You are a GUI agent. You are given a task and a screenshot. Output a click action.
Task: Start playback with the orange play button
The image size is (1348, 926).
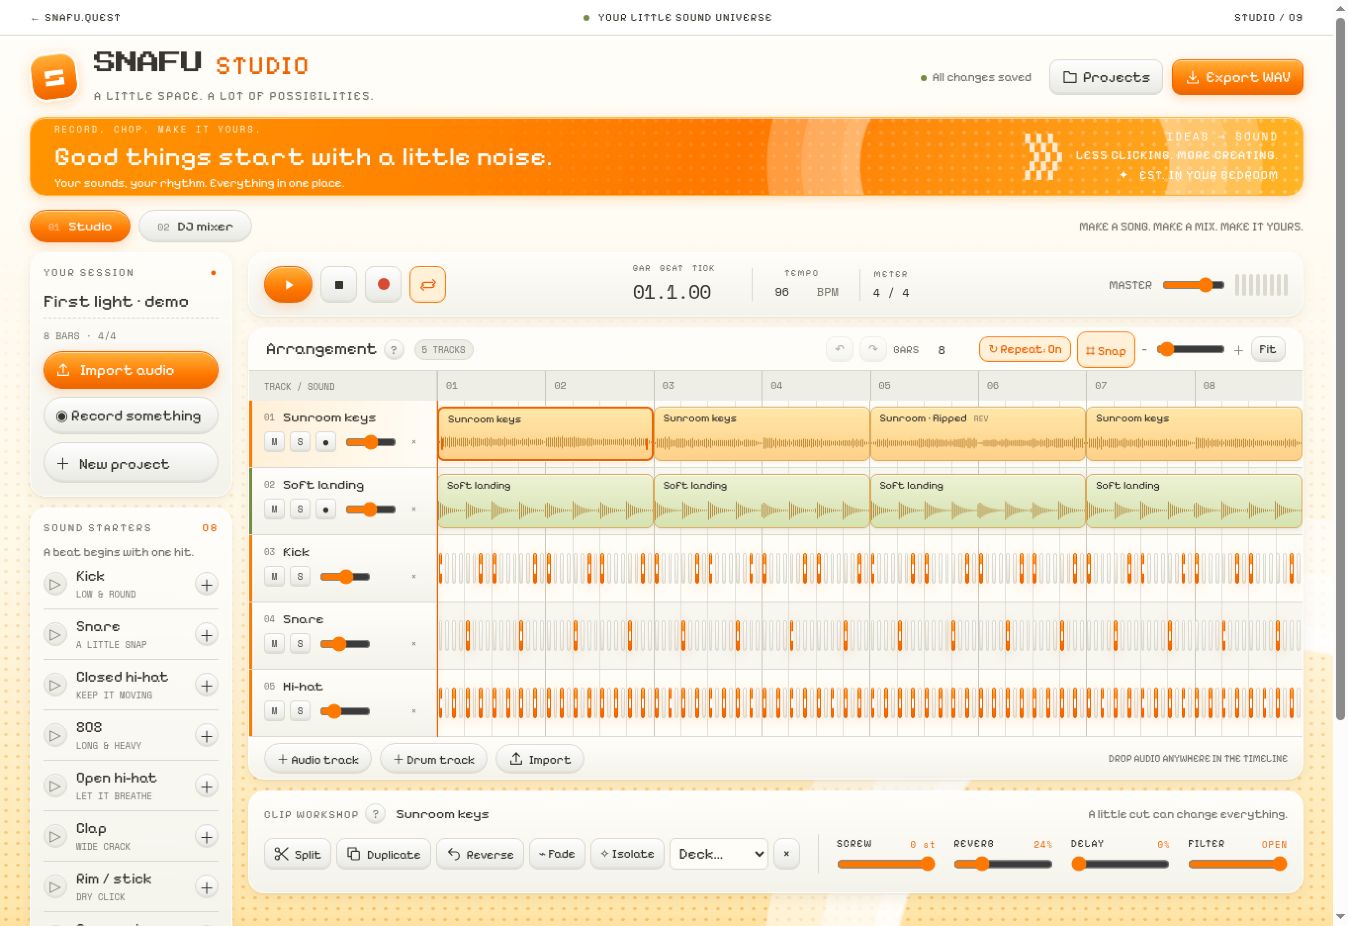(288, 285)
